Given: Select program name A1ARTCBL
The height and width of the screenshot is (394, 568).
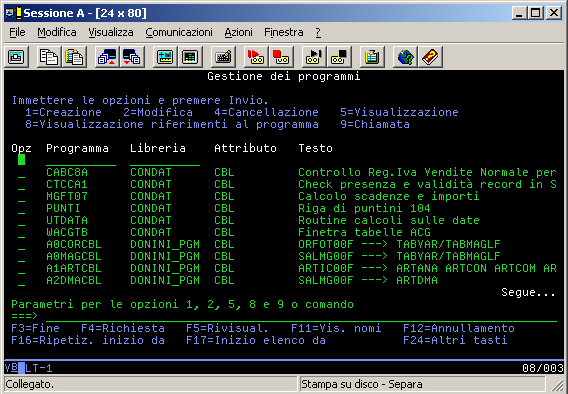Looking at the screenshot, I should (x=74, y=268).
